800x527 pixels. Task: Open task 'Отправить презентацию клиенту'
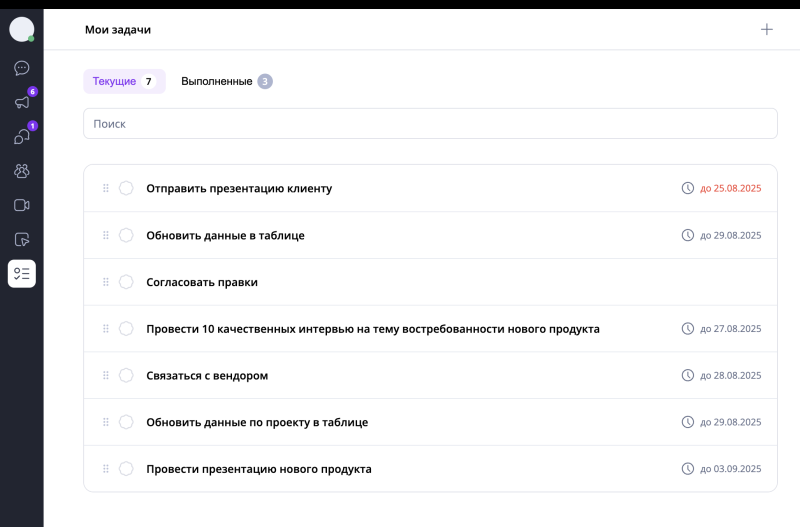coord(239,188)
